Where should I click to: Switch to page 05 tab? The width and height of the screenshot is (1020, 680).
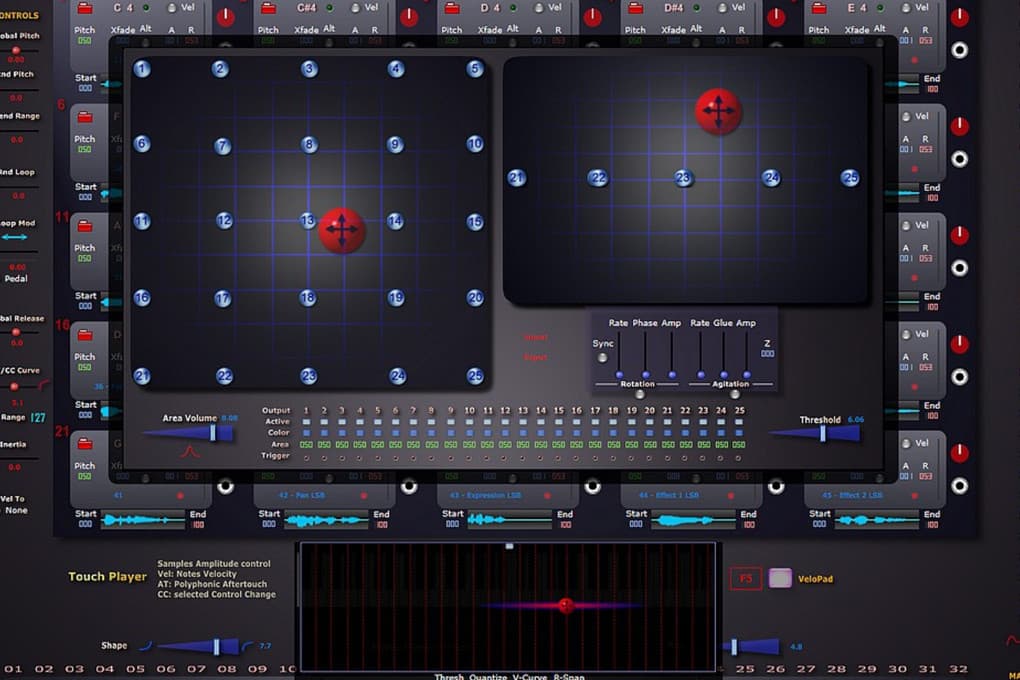pos(135,668)
